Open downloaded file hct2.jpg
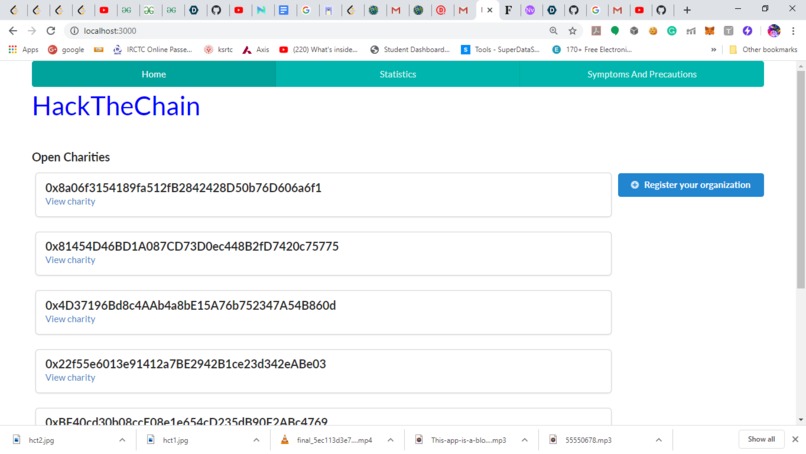The image size is (806, 454). pos(41,440)
